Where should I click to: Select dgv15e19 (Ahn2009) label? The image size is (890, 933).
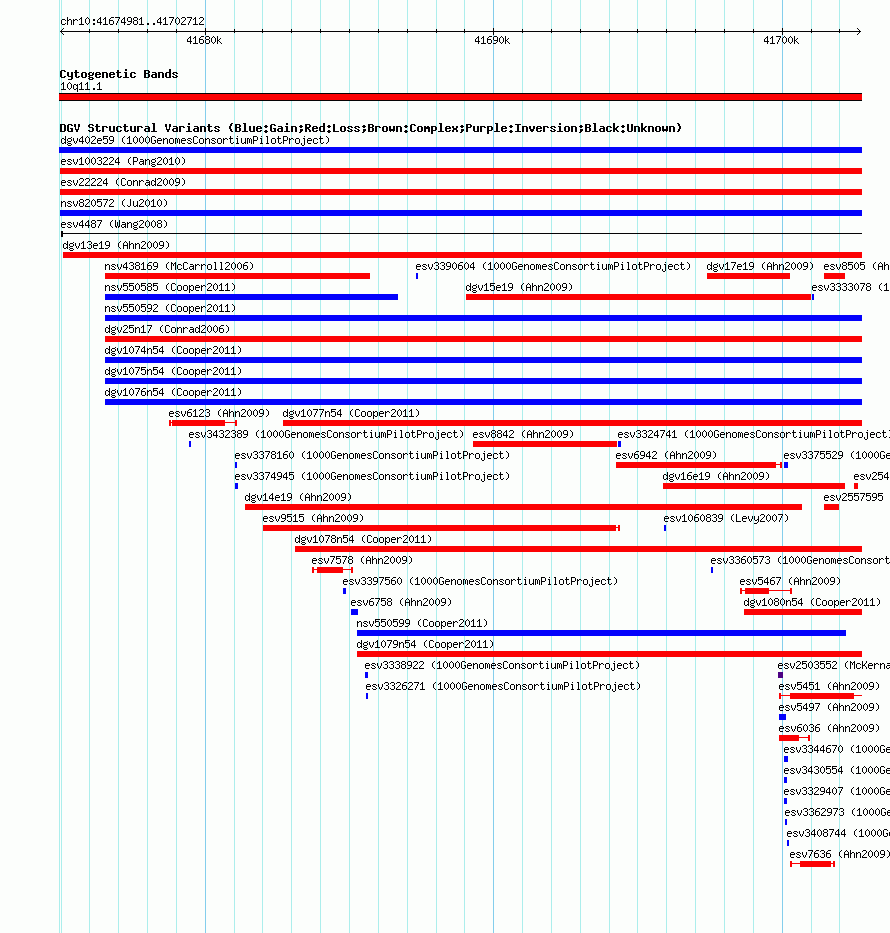(519, 287)
